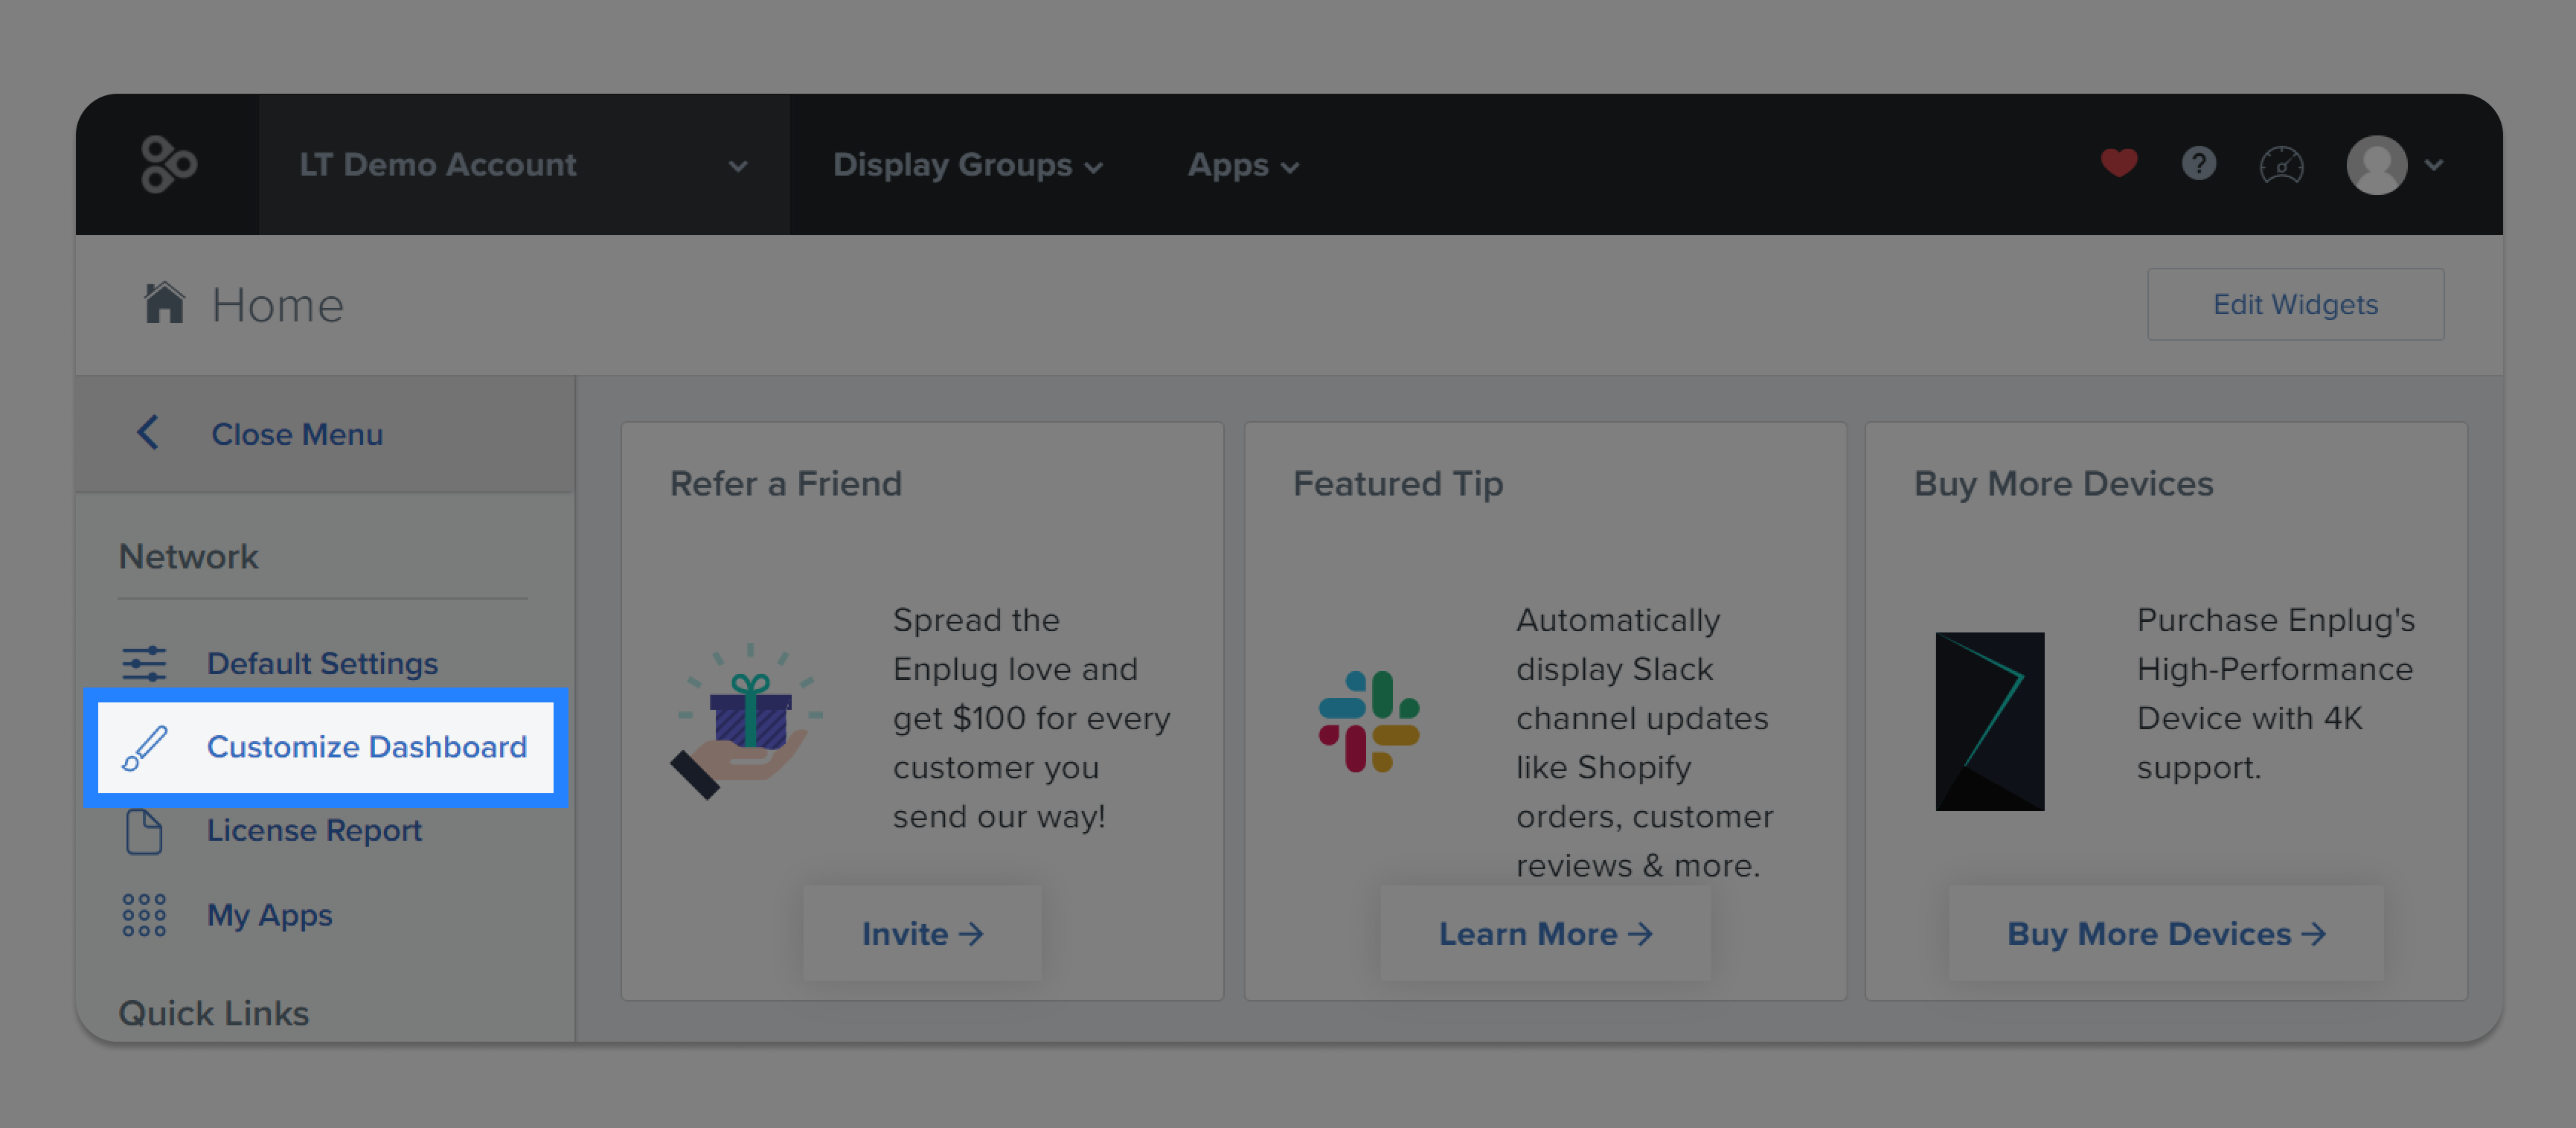The height and width of the screenshot is (1128, 2576).
Task: Click the Invite button
Action: pyautogui.click(x=922, y=933)
